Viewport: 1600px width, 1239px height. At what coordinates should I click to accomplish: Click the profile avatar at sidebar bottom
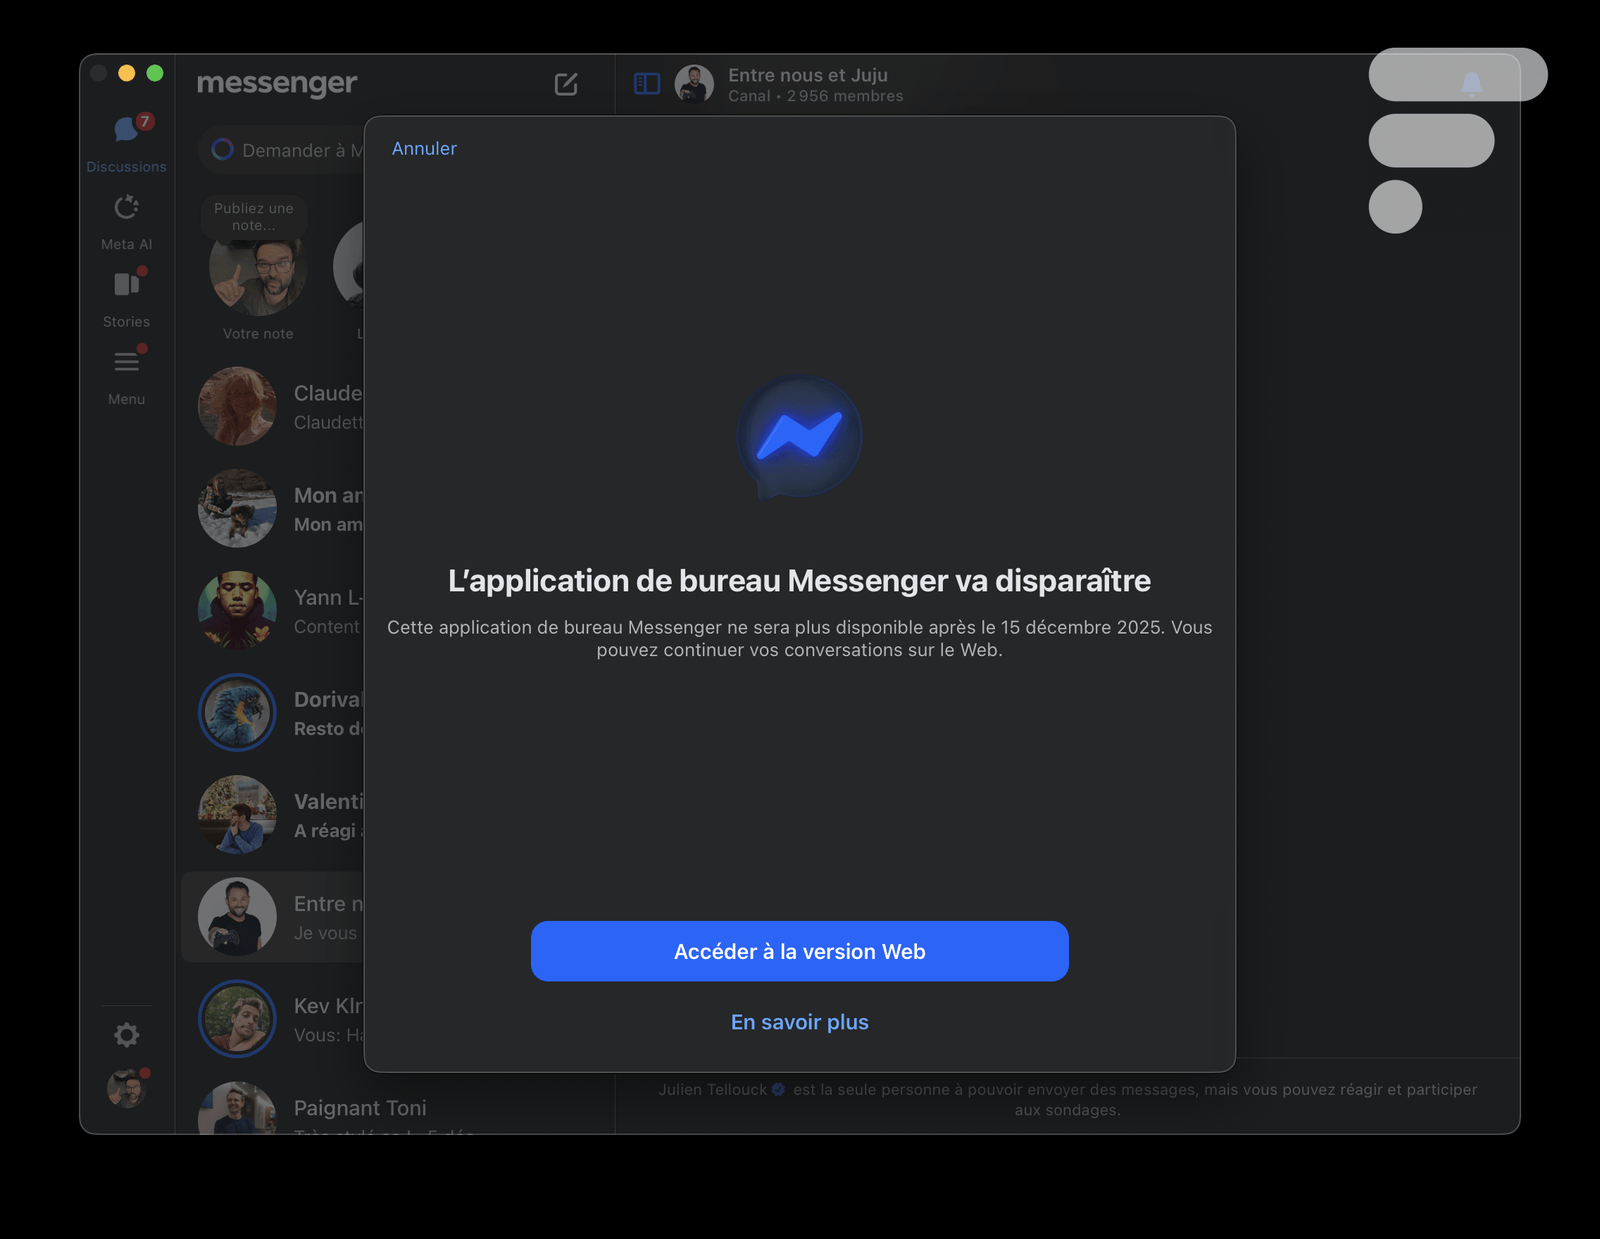coord(126,1089)
